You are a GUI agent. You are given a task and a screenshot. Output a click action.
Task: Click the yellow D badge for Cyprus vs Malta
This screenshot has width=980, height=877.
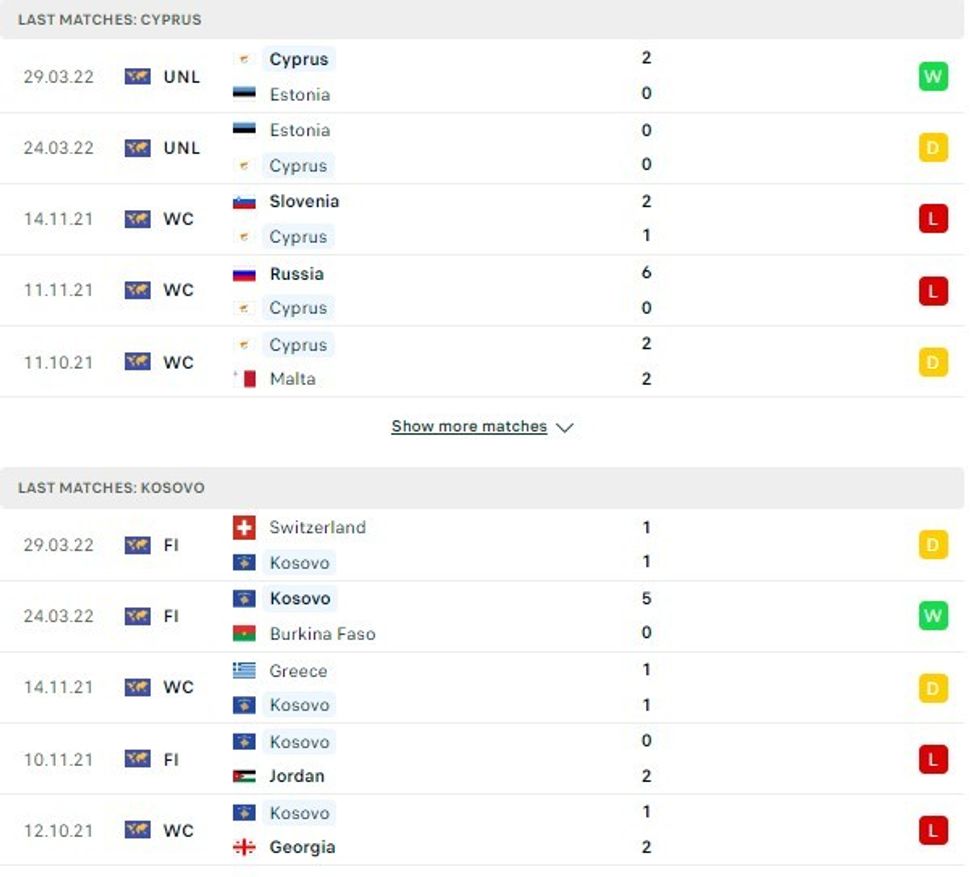(x=932, y=362)
